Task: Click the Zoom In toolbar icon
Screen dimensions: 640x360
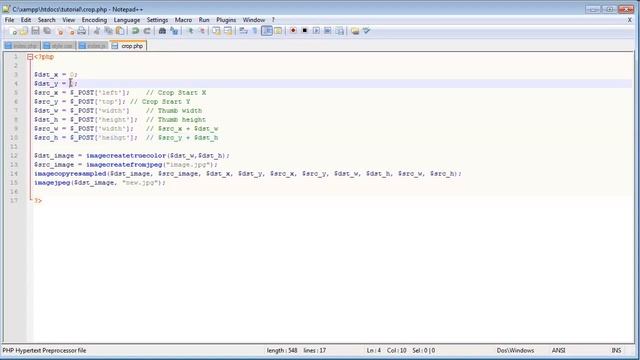Action: coord(190,31)
